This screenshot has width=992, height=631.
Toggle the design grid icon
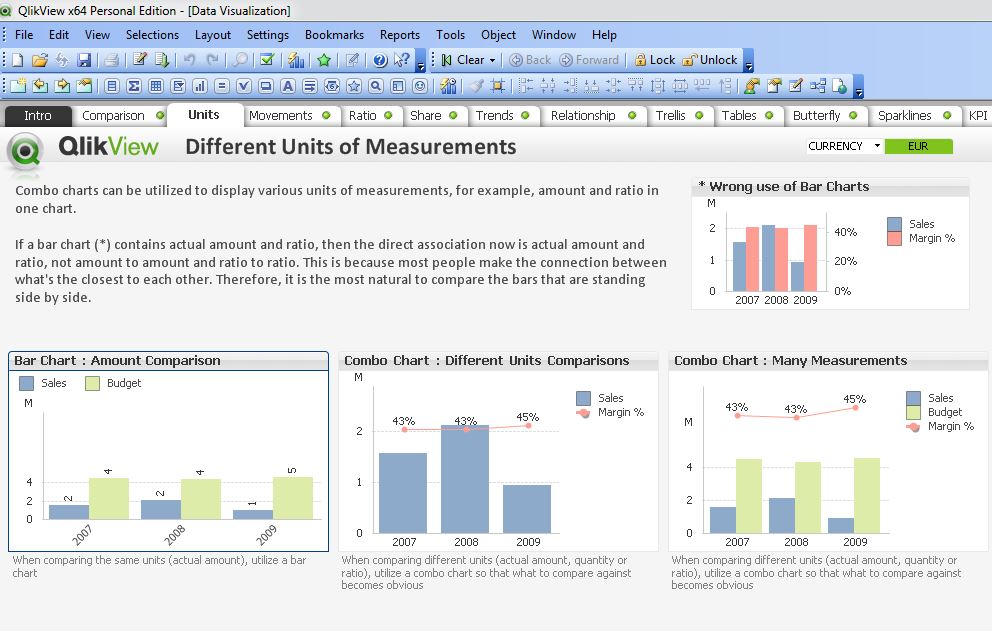pos(498,85)
